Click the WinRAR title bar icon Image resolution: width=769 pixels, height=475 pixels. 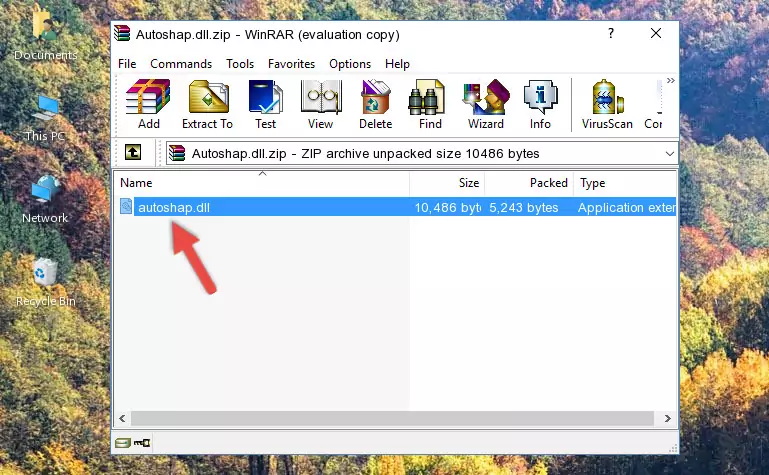pos(122,33)
